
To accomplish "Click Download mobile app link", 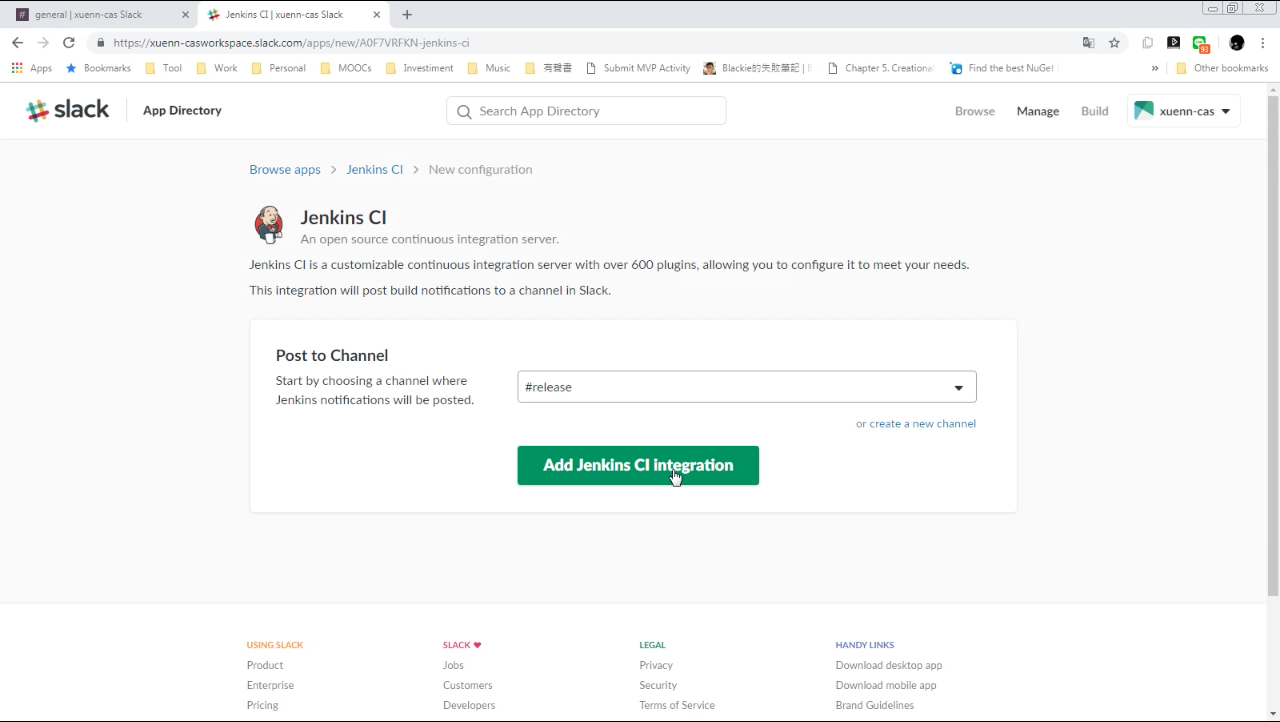I will 886,685.
